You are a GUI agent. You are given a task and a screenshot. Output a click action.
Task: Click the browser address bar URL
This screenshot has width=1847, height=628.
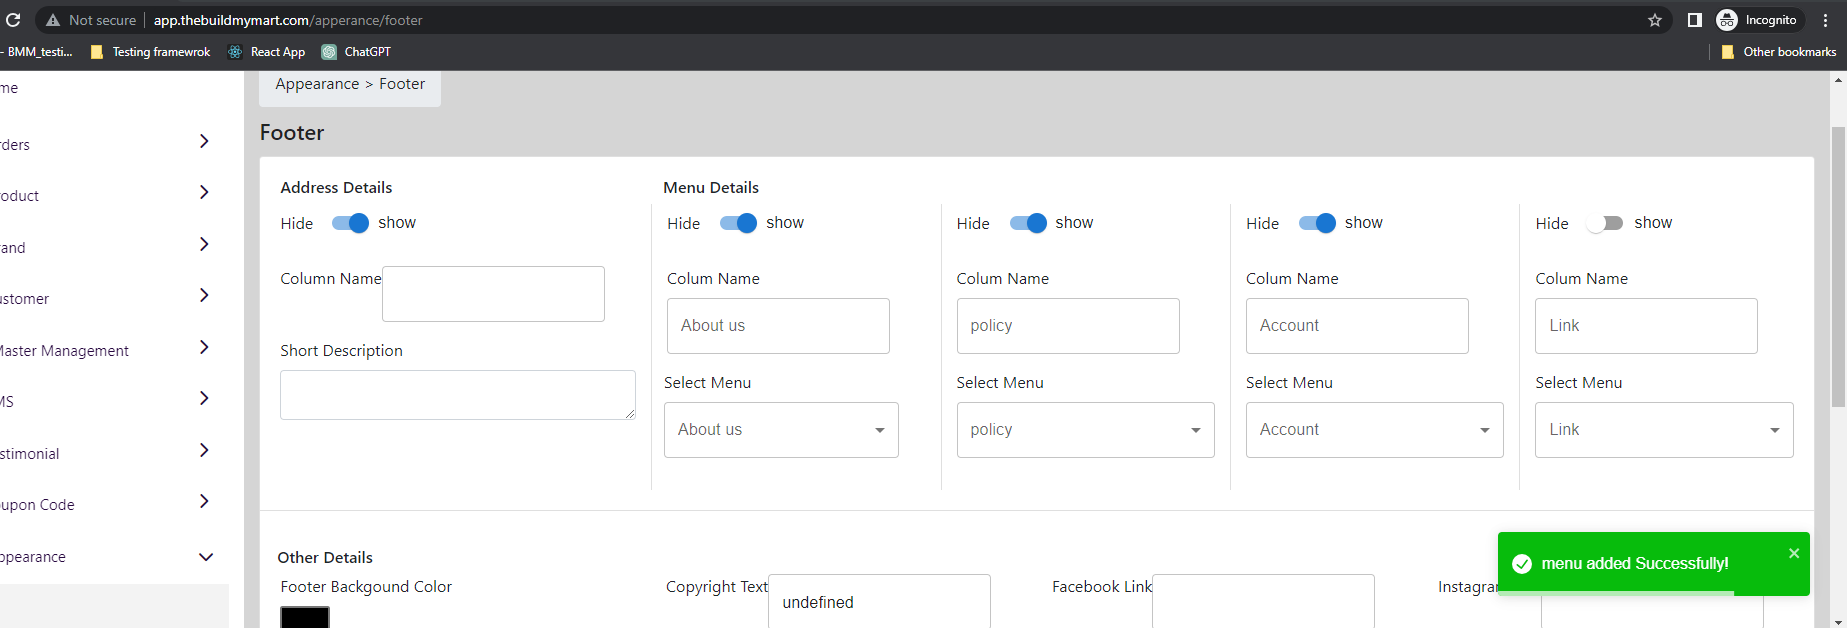coord(288,20)
